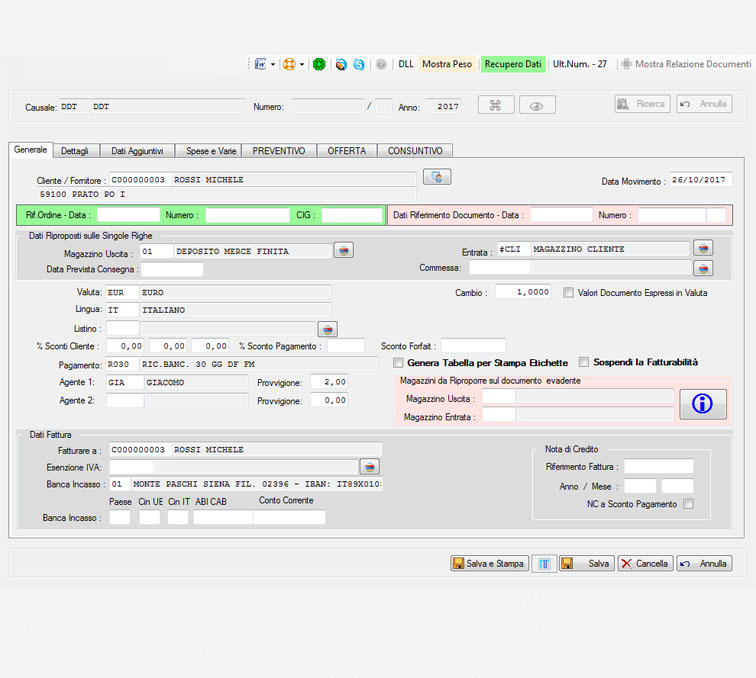
Task: Click the Anno field showing 2017
Action: (443, 106)
